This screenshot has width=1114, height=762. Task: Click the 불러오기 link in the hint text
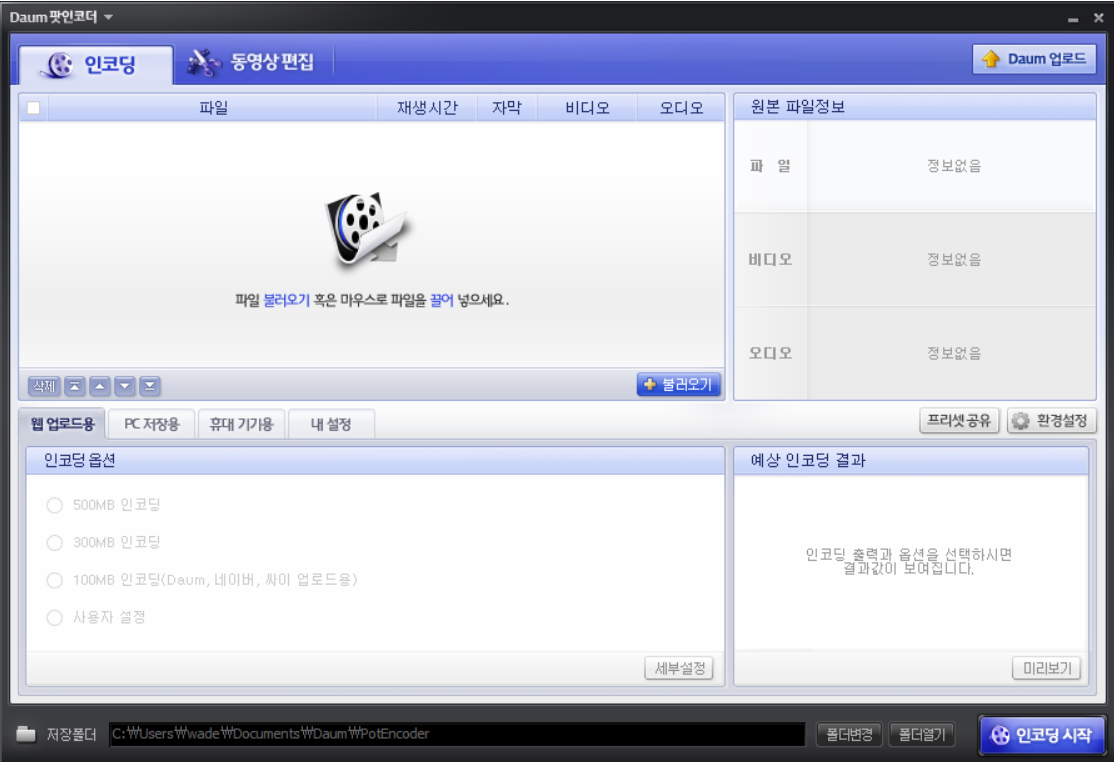pyautogui.click(x=286, y=300)
